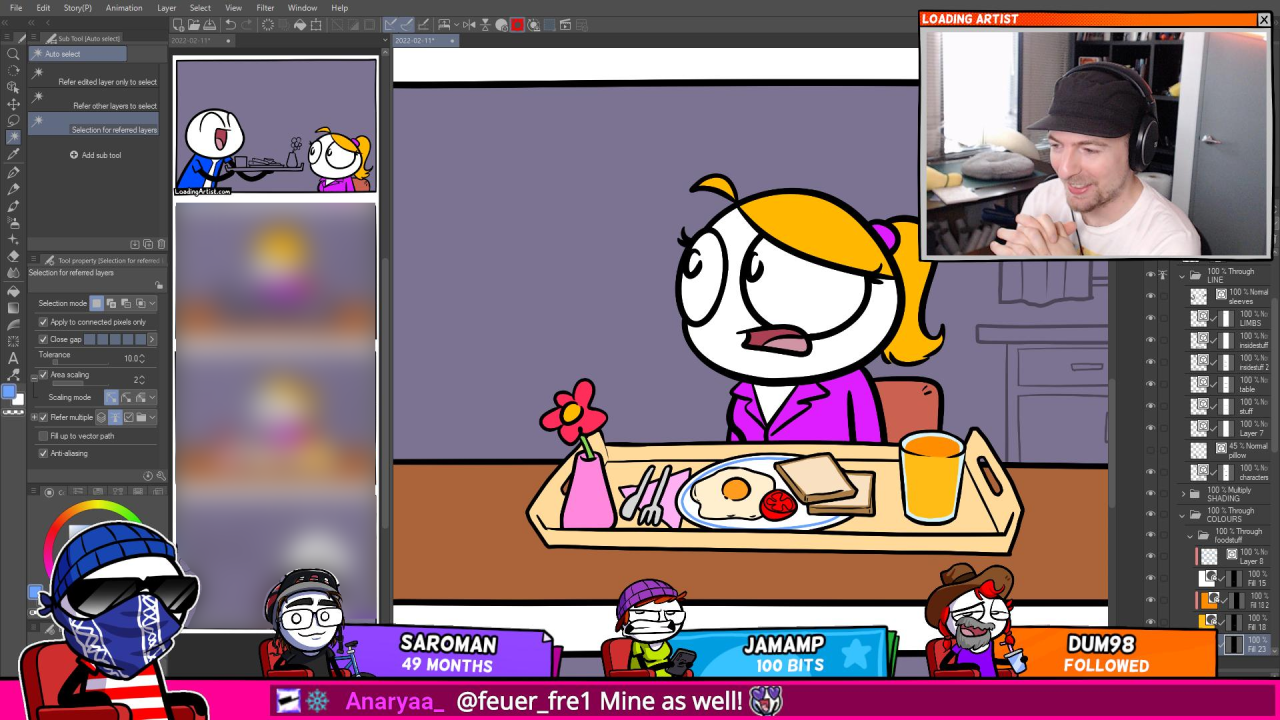
Task: Select the Lasso selection tool
Action: click(13, 121)
